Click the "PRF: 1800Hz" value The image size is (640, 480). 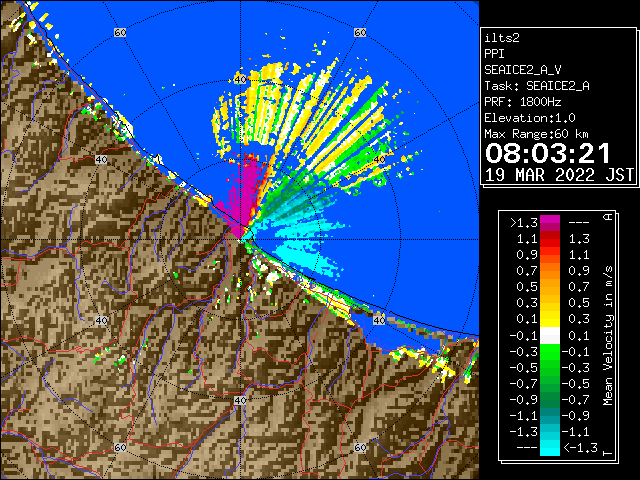coord(522,102)
